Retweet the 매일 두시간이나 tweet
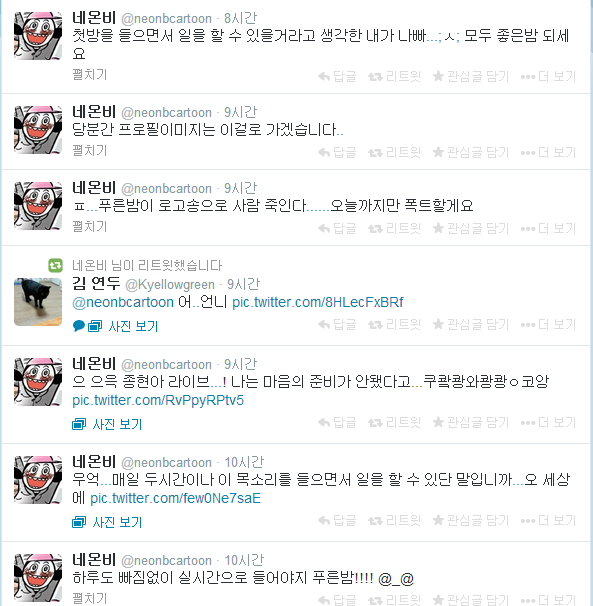The height and width of the screenshot is (606, 593). (x=394, y=520)
